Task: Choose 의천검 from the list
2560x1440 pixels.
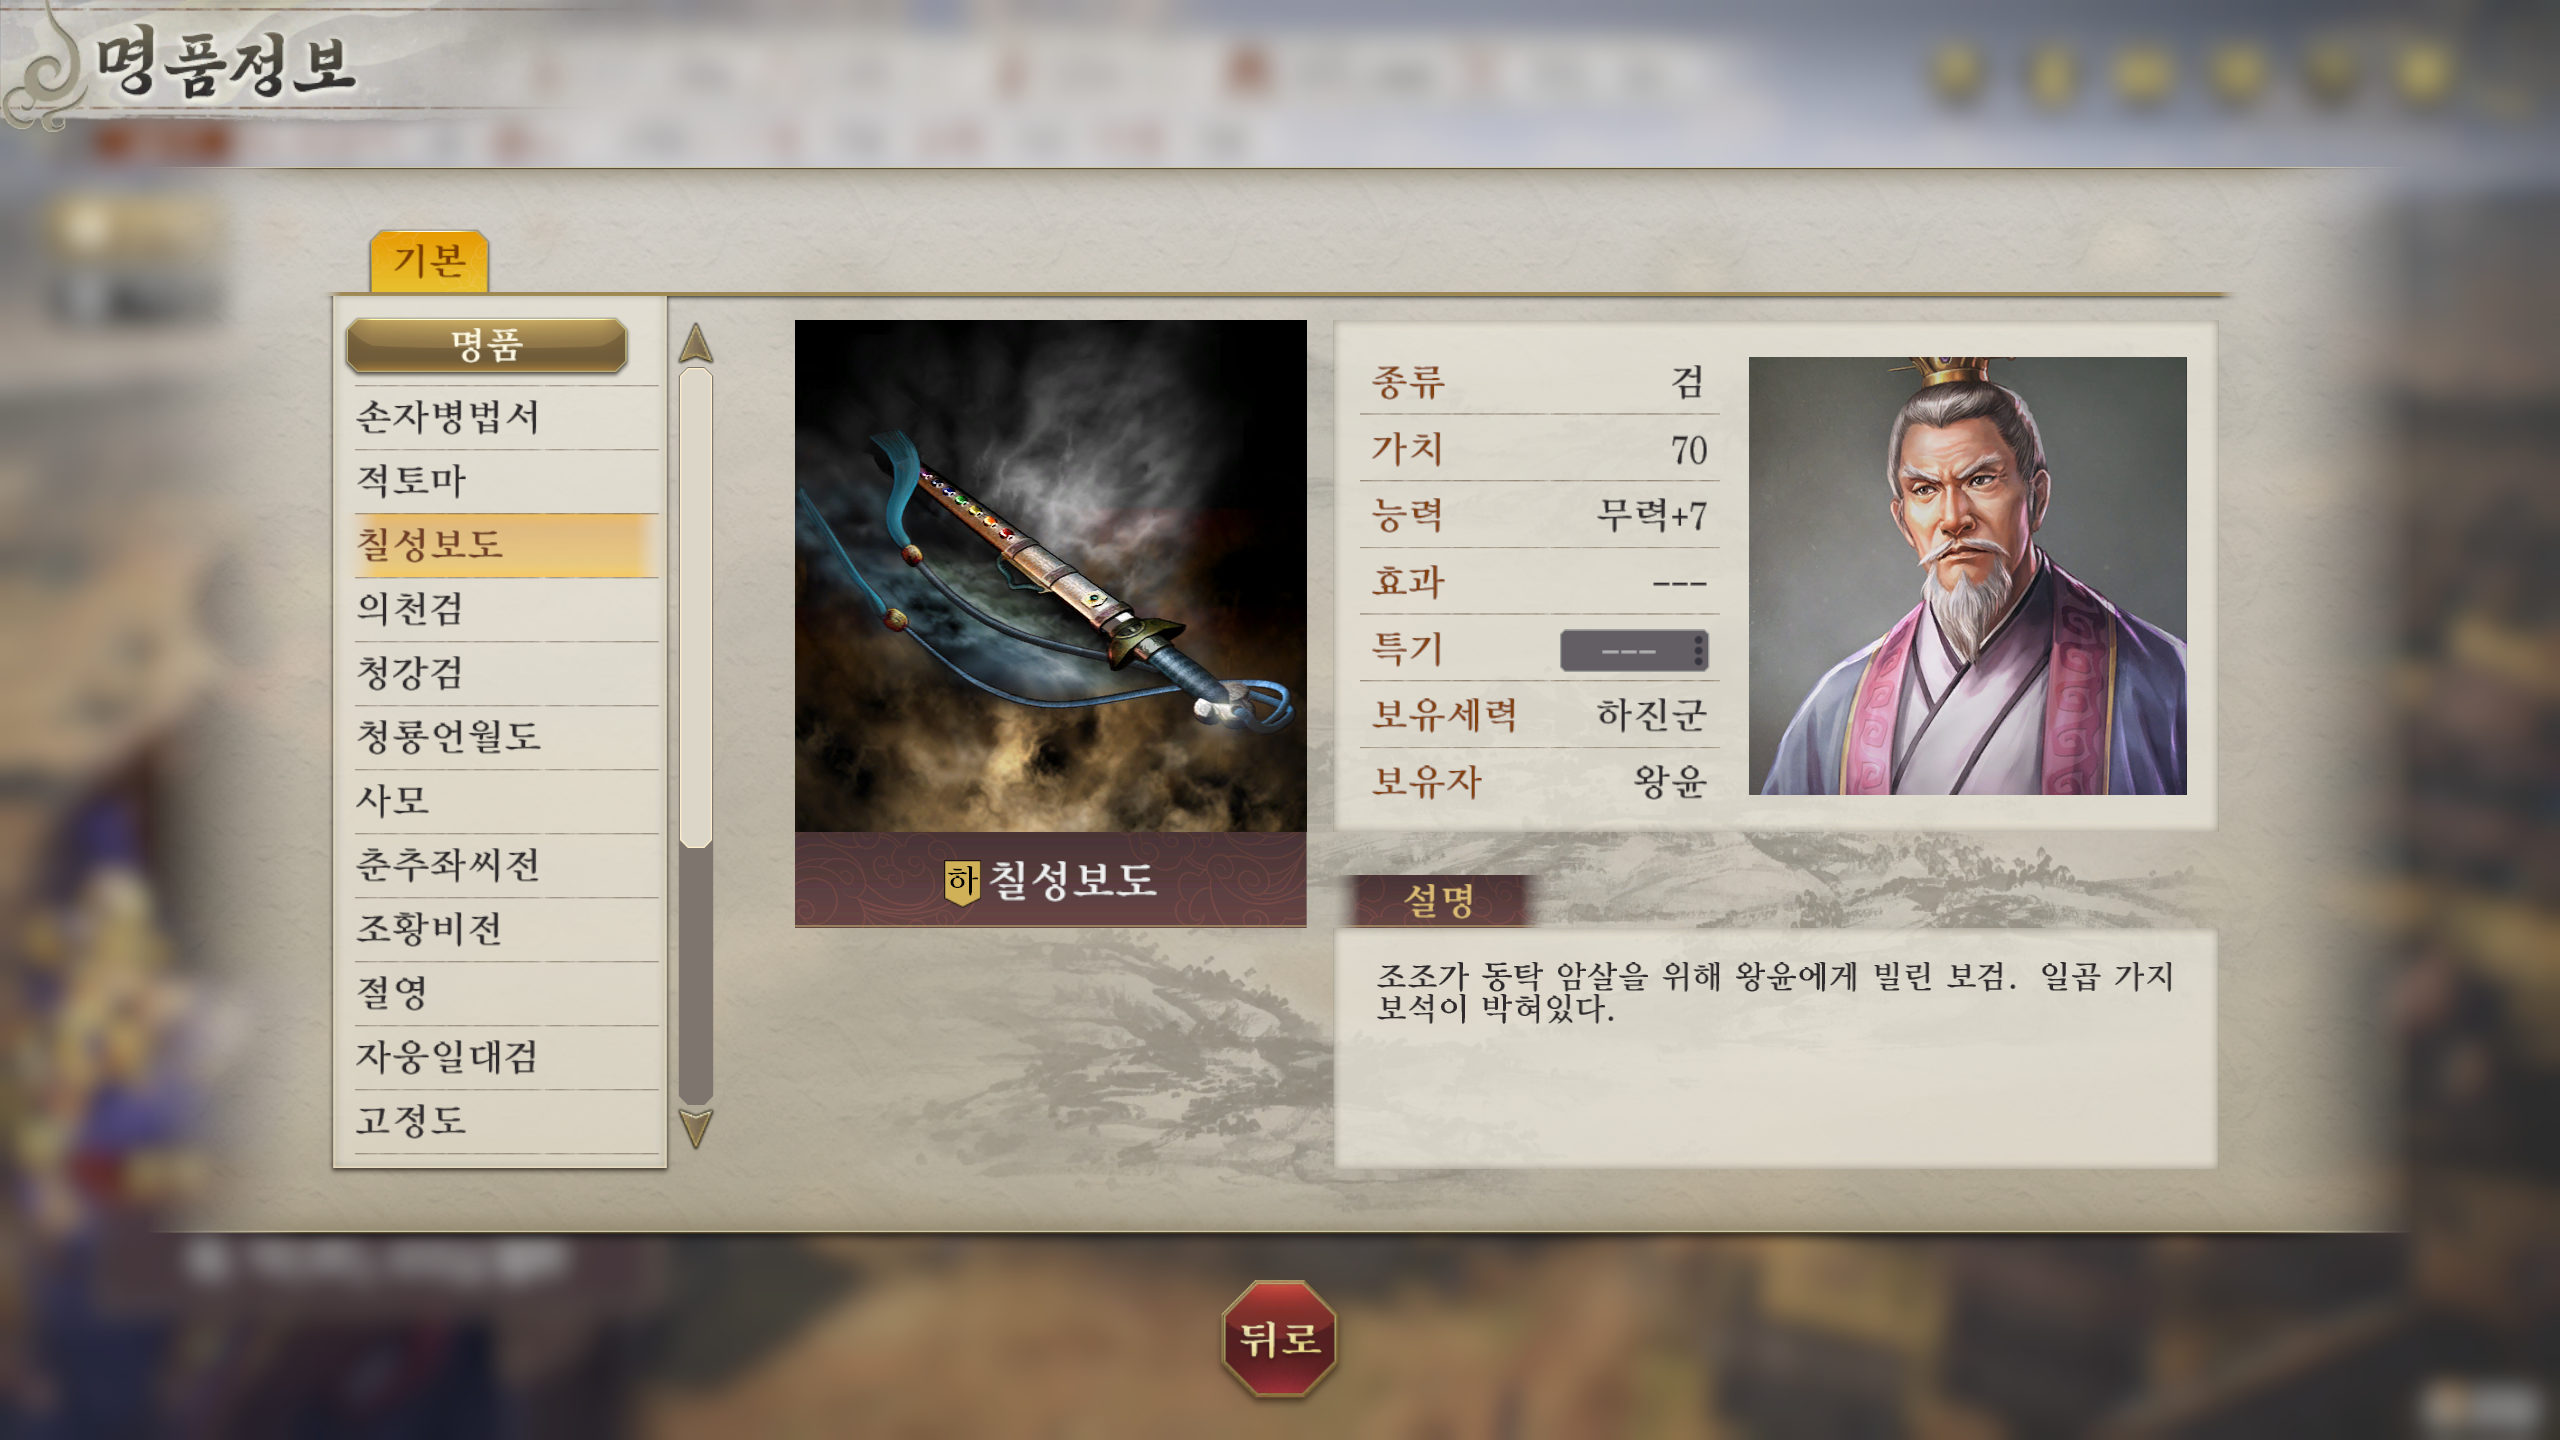Action: [x=506, y=609]
